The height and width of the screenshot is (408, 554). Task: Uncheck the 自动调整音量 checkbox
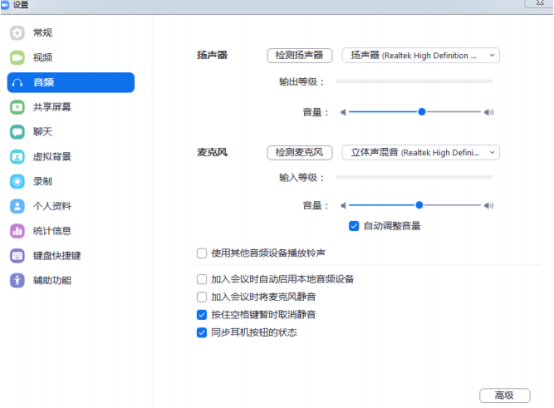[354, 226]
